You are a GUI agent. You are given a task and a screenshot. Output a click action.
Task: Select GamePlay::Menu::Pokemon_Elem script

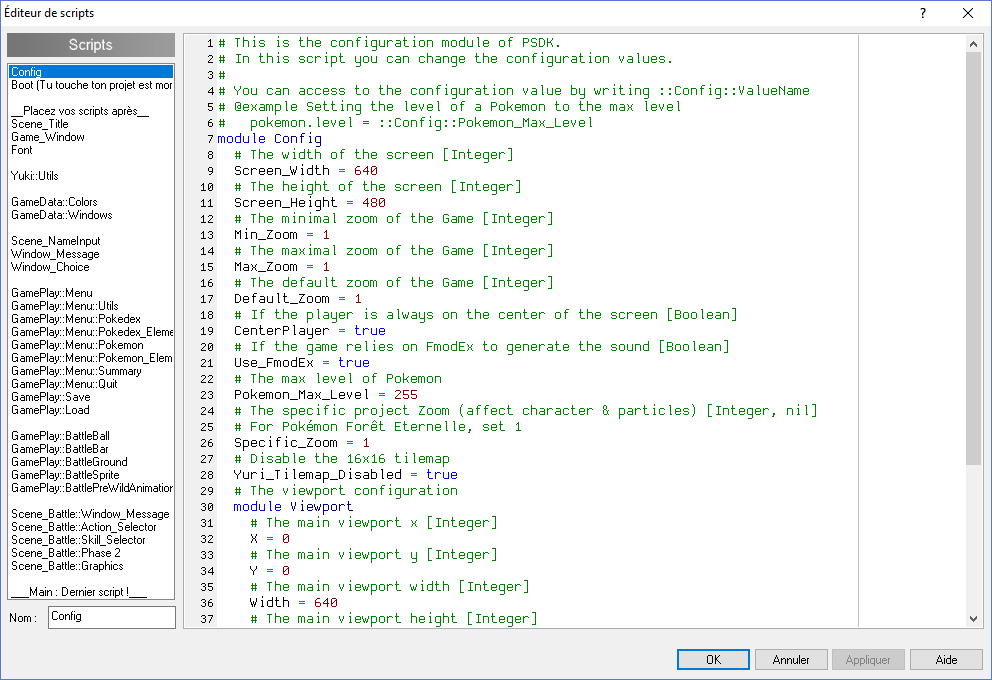click(x=91, y=357)
